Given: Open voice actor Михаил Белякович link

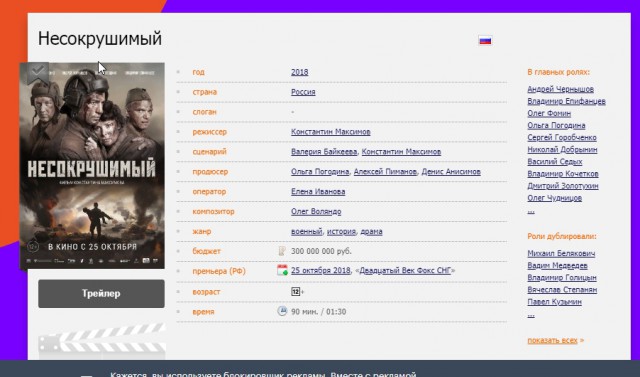Looking at the screenshot, I should [x=561, y=253].
